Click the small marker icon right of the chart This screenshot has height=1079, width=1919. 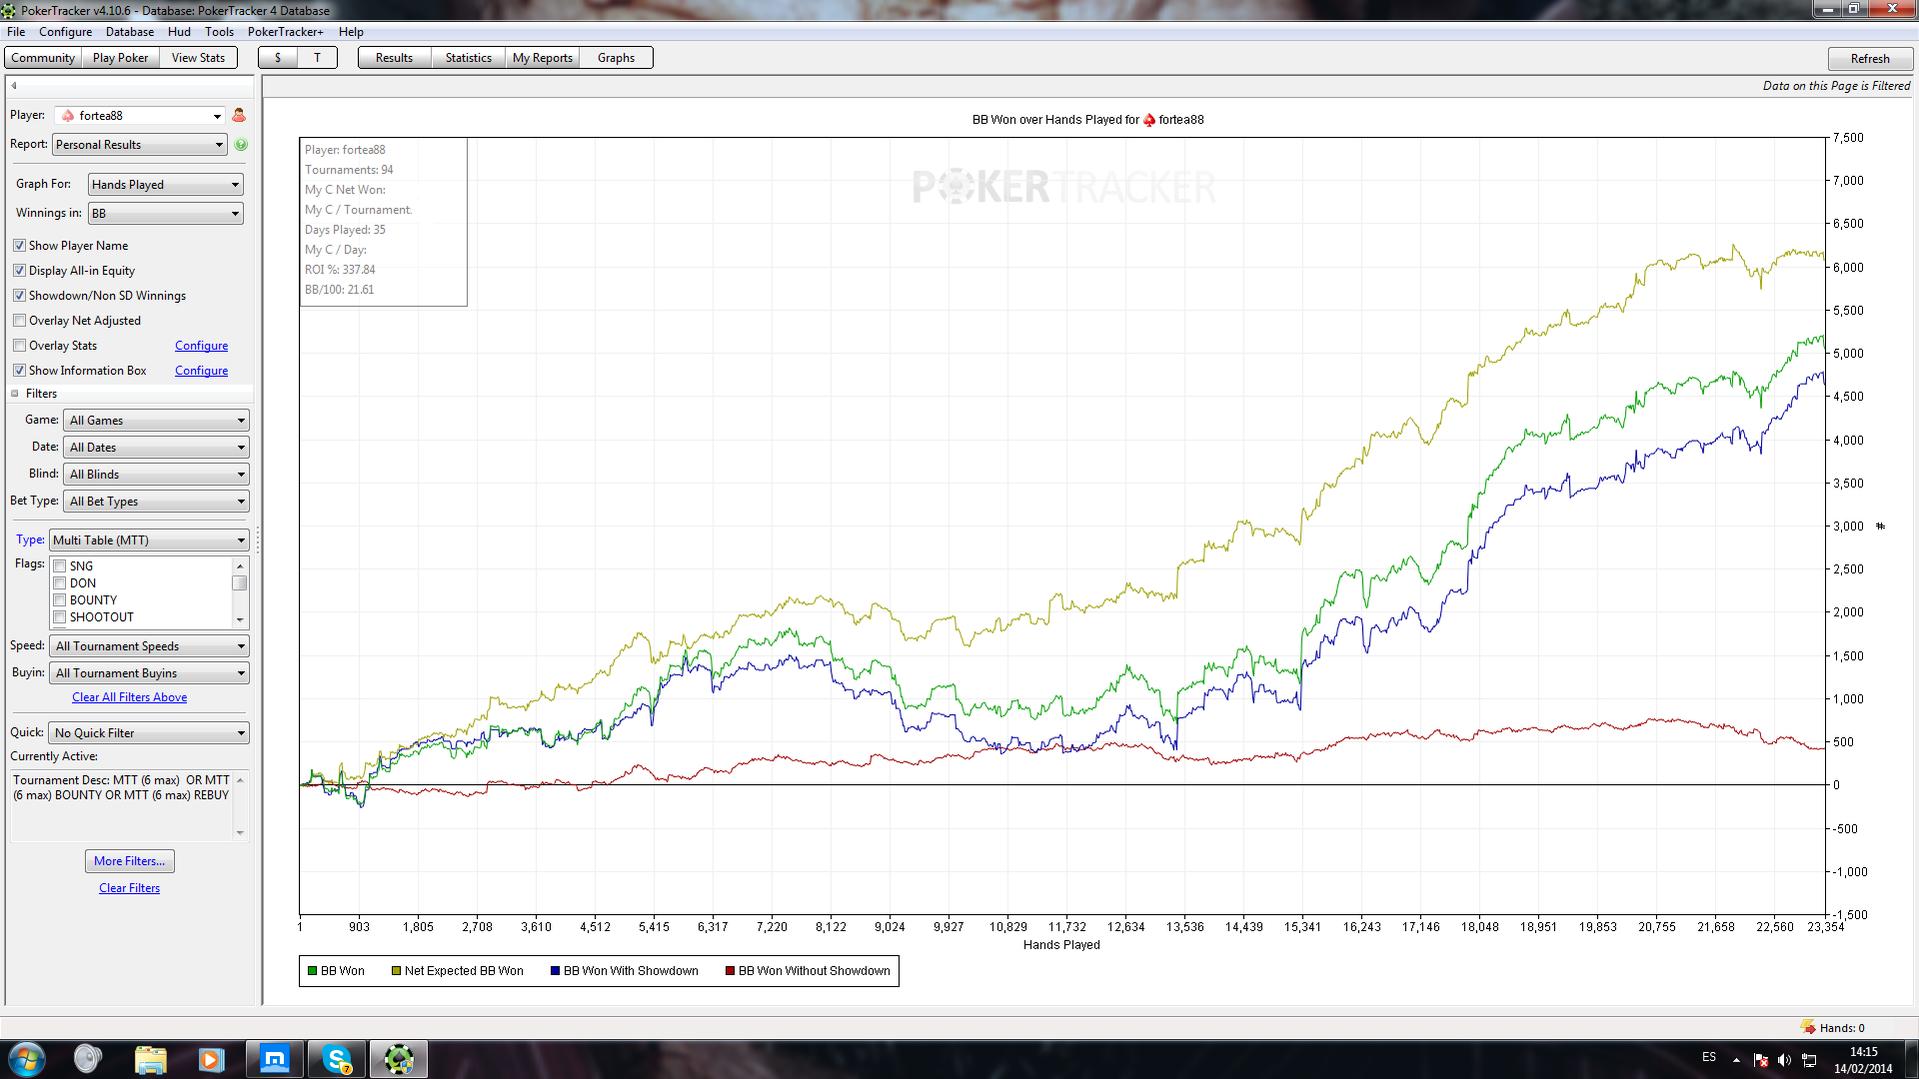[1880, 526]
